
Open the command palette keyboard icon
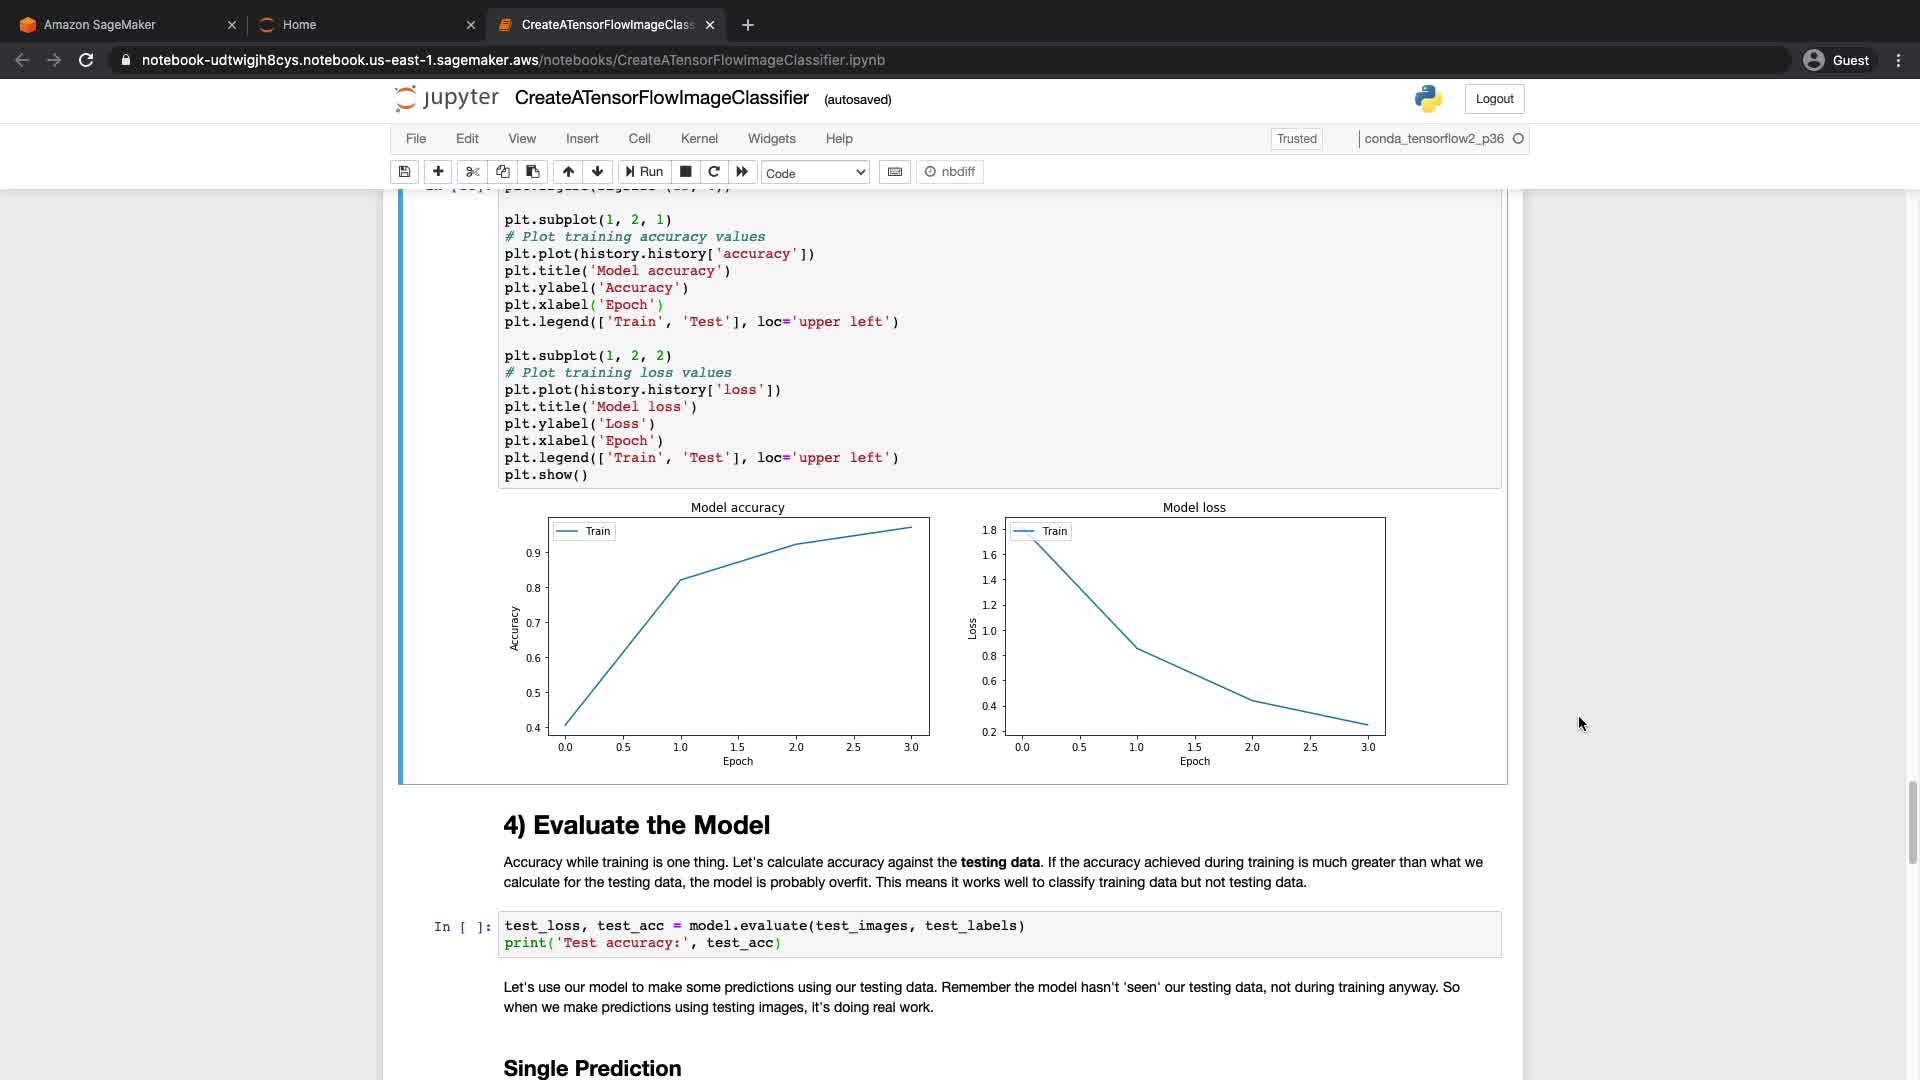click(895, 172)
